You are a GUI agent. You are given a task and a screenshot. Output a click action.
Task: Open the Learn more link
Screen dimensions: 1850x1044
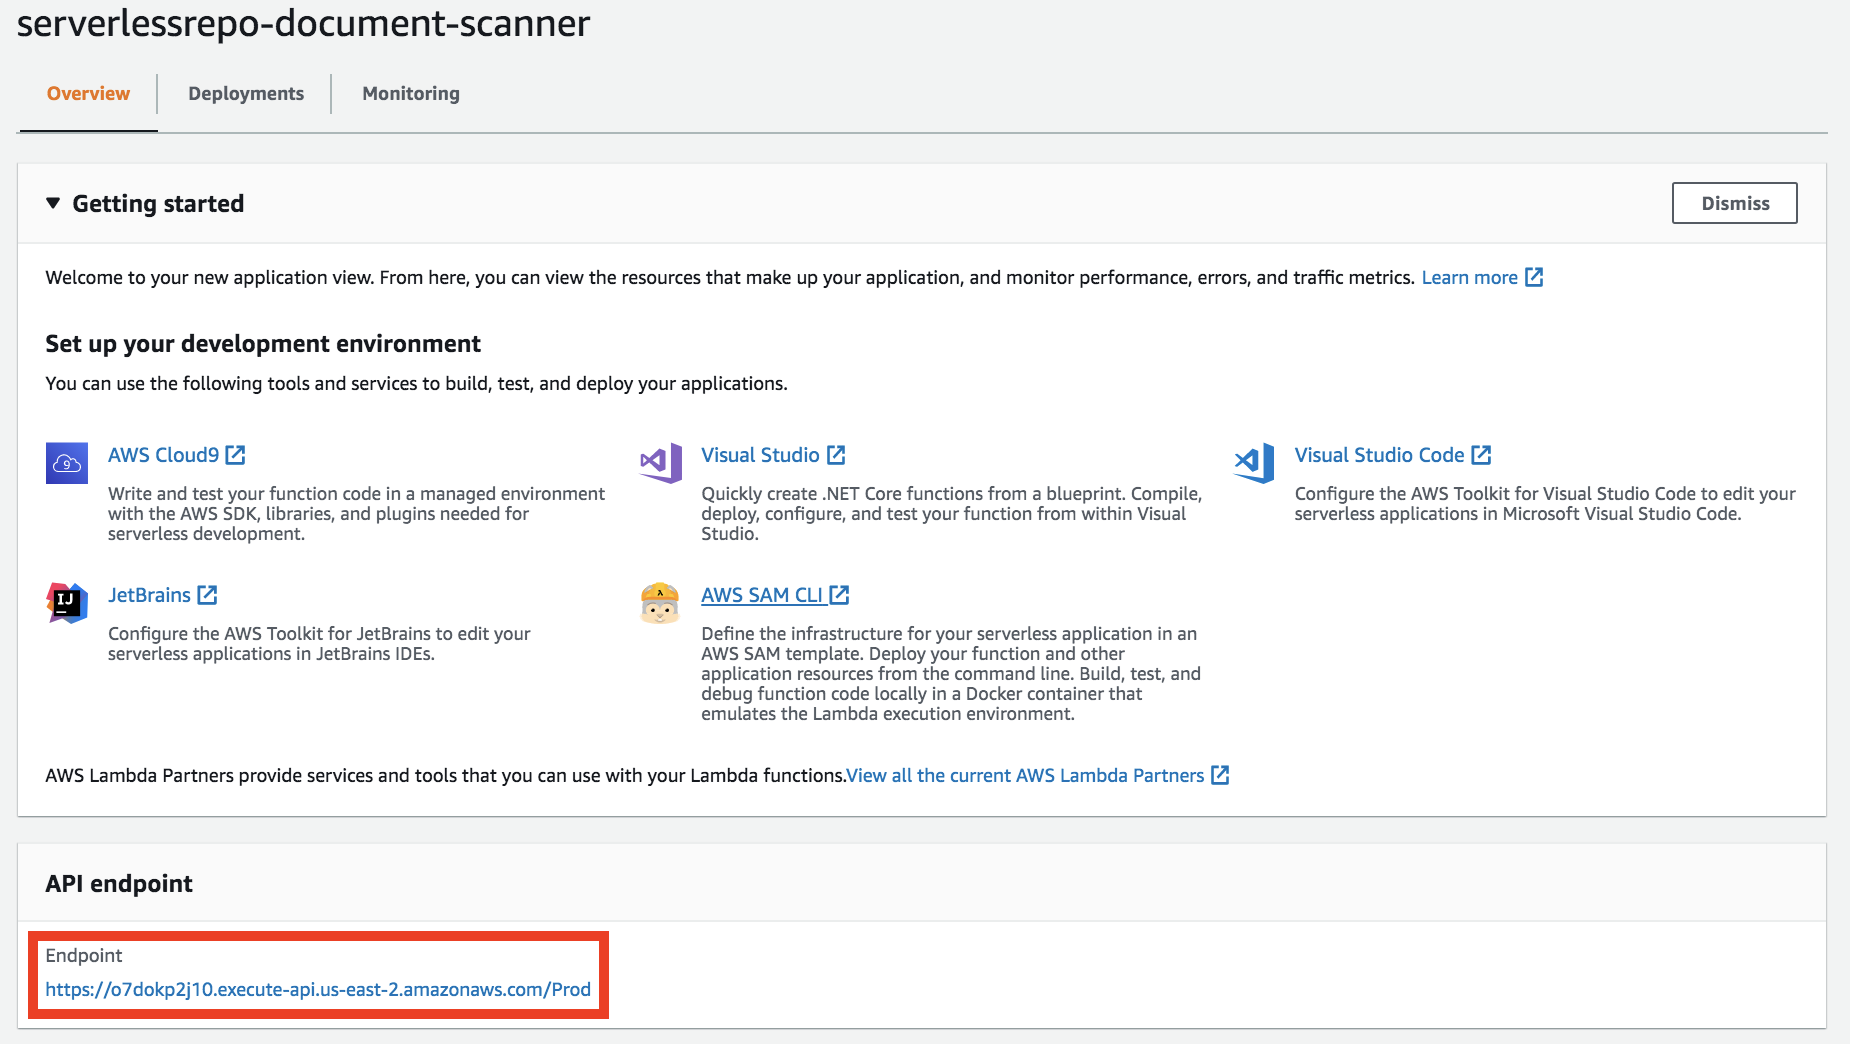pyautogui.click(x=1470, y=277)
